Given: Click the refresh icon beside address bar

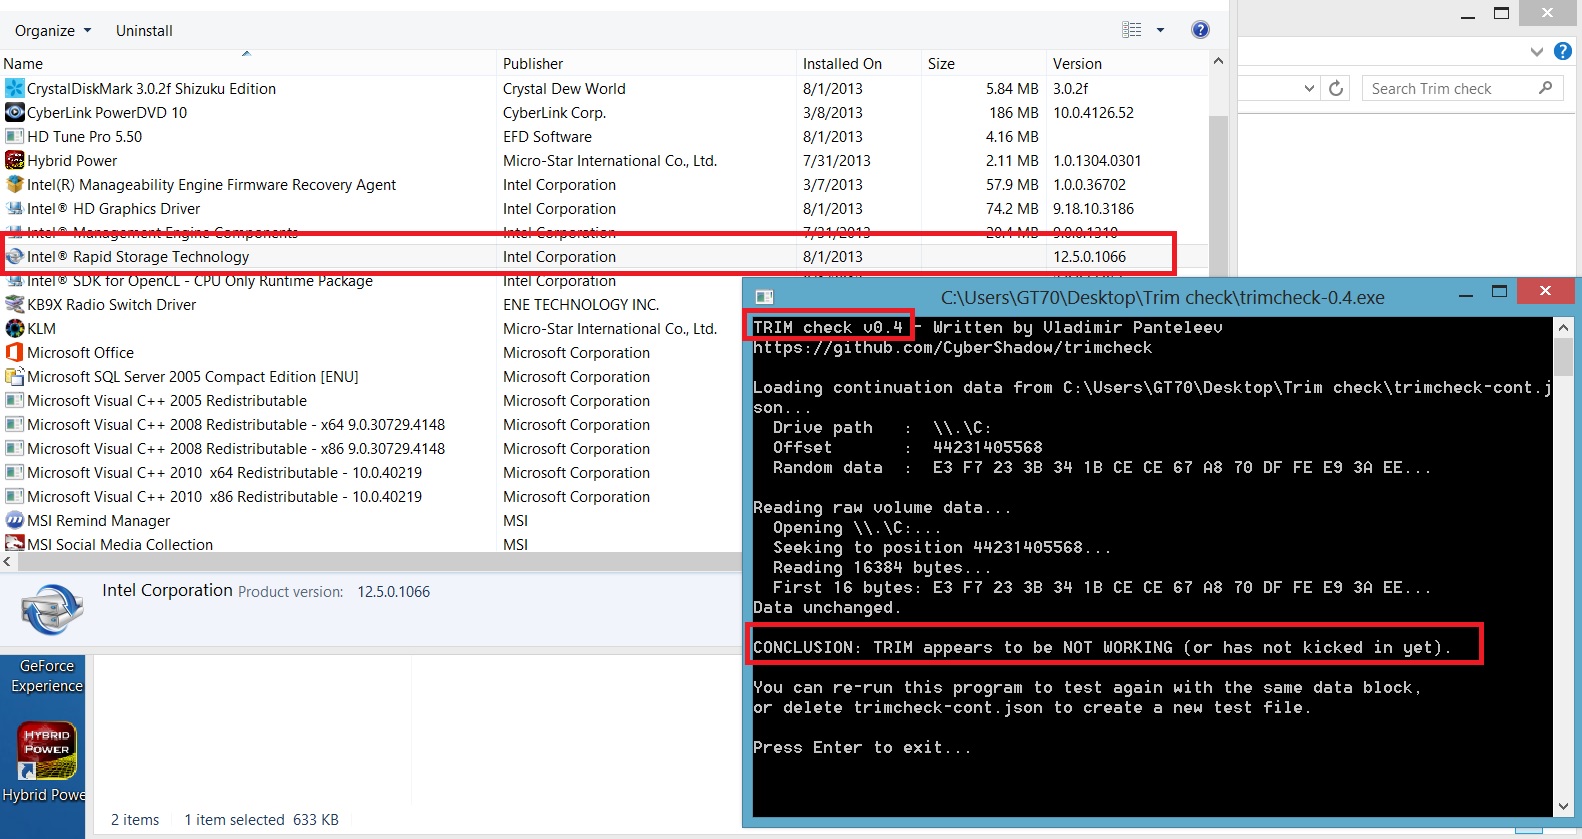Looking at the screenshot, I should click(1336, 89).
